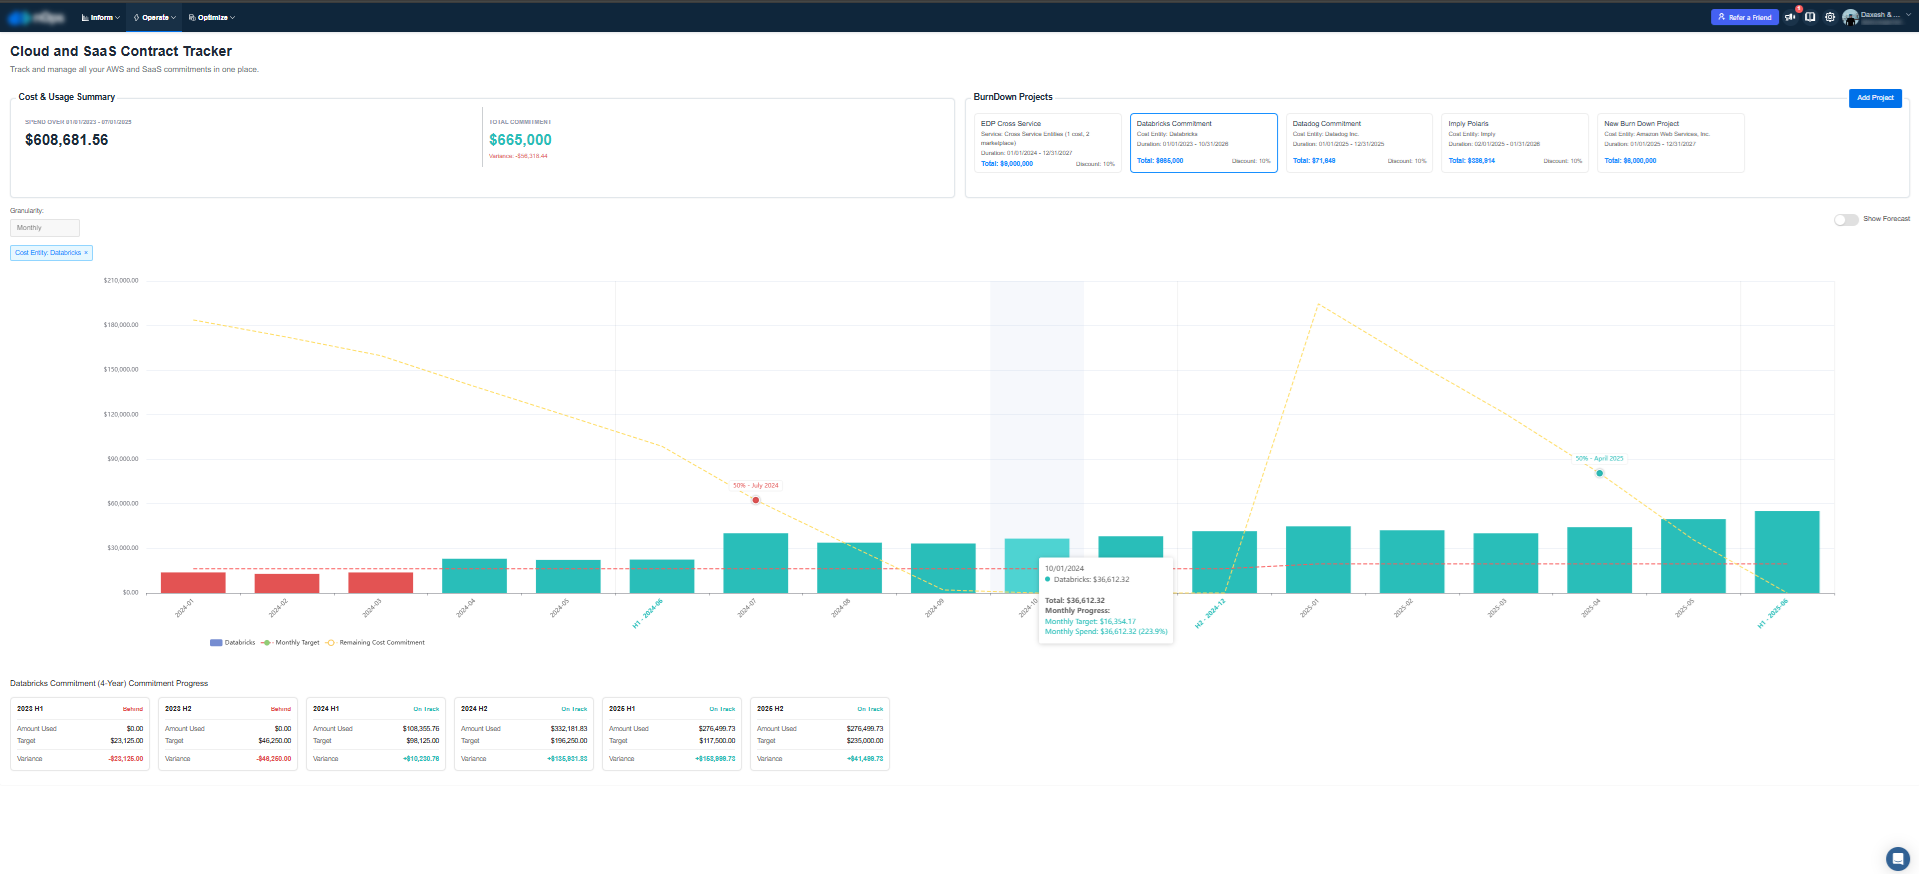Click the Refer a Friend button

[x=1744, y=17]
